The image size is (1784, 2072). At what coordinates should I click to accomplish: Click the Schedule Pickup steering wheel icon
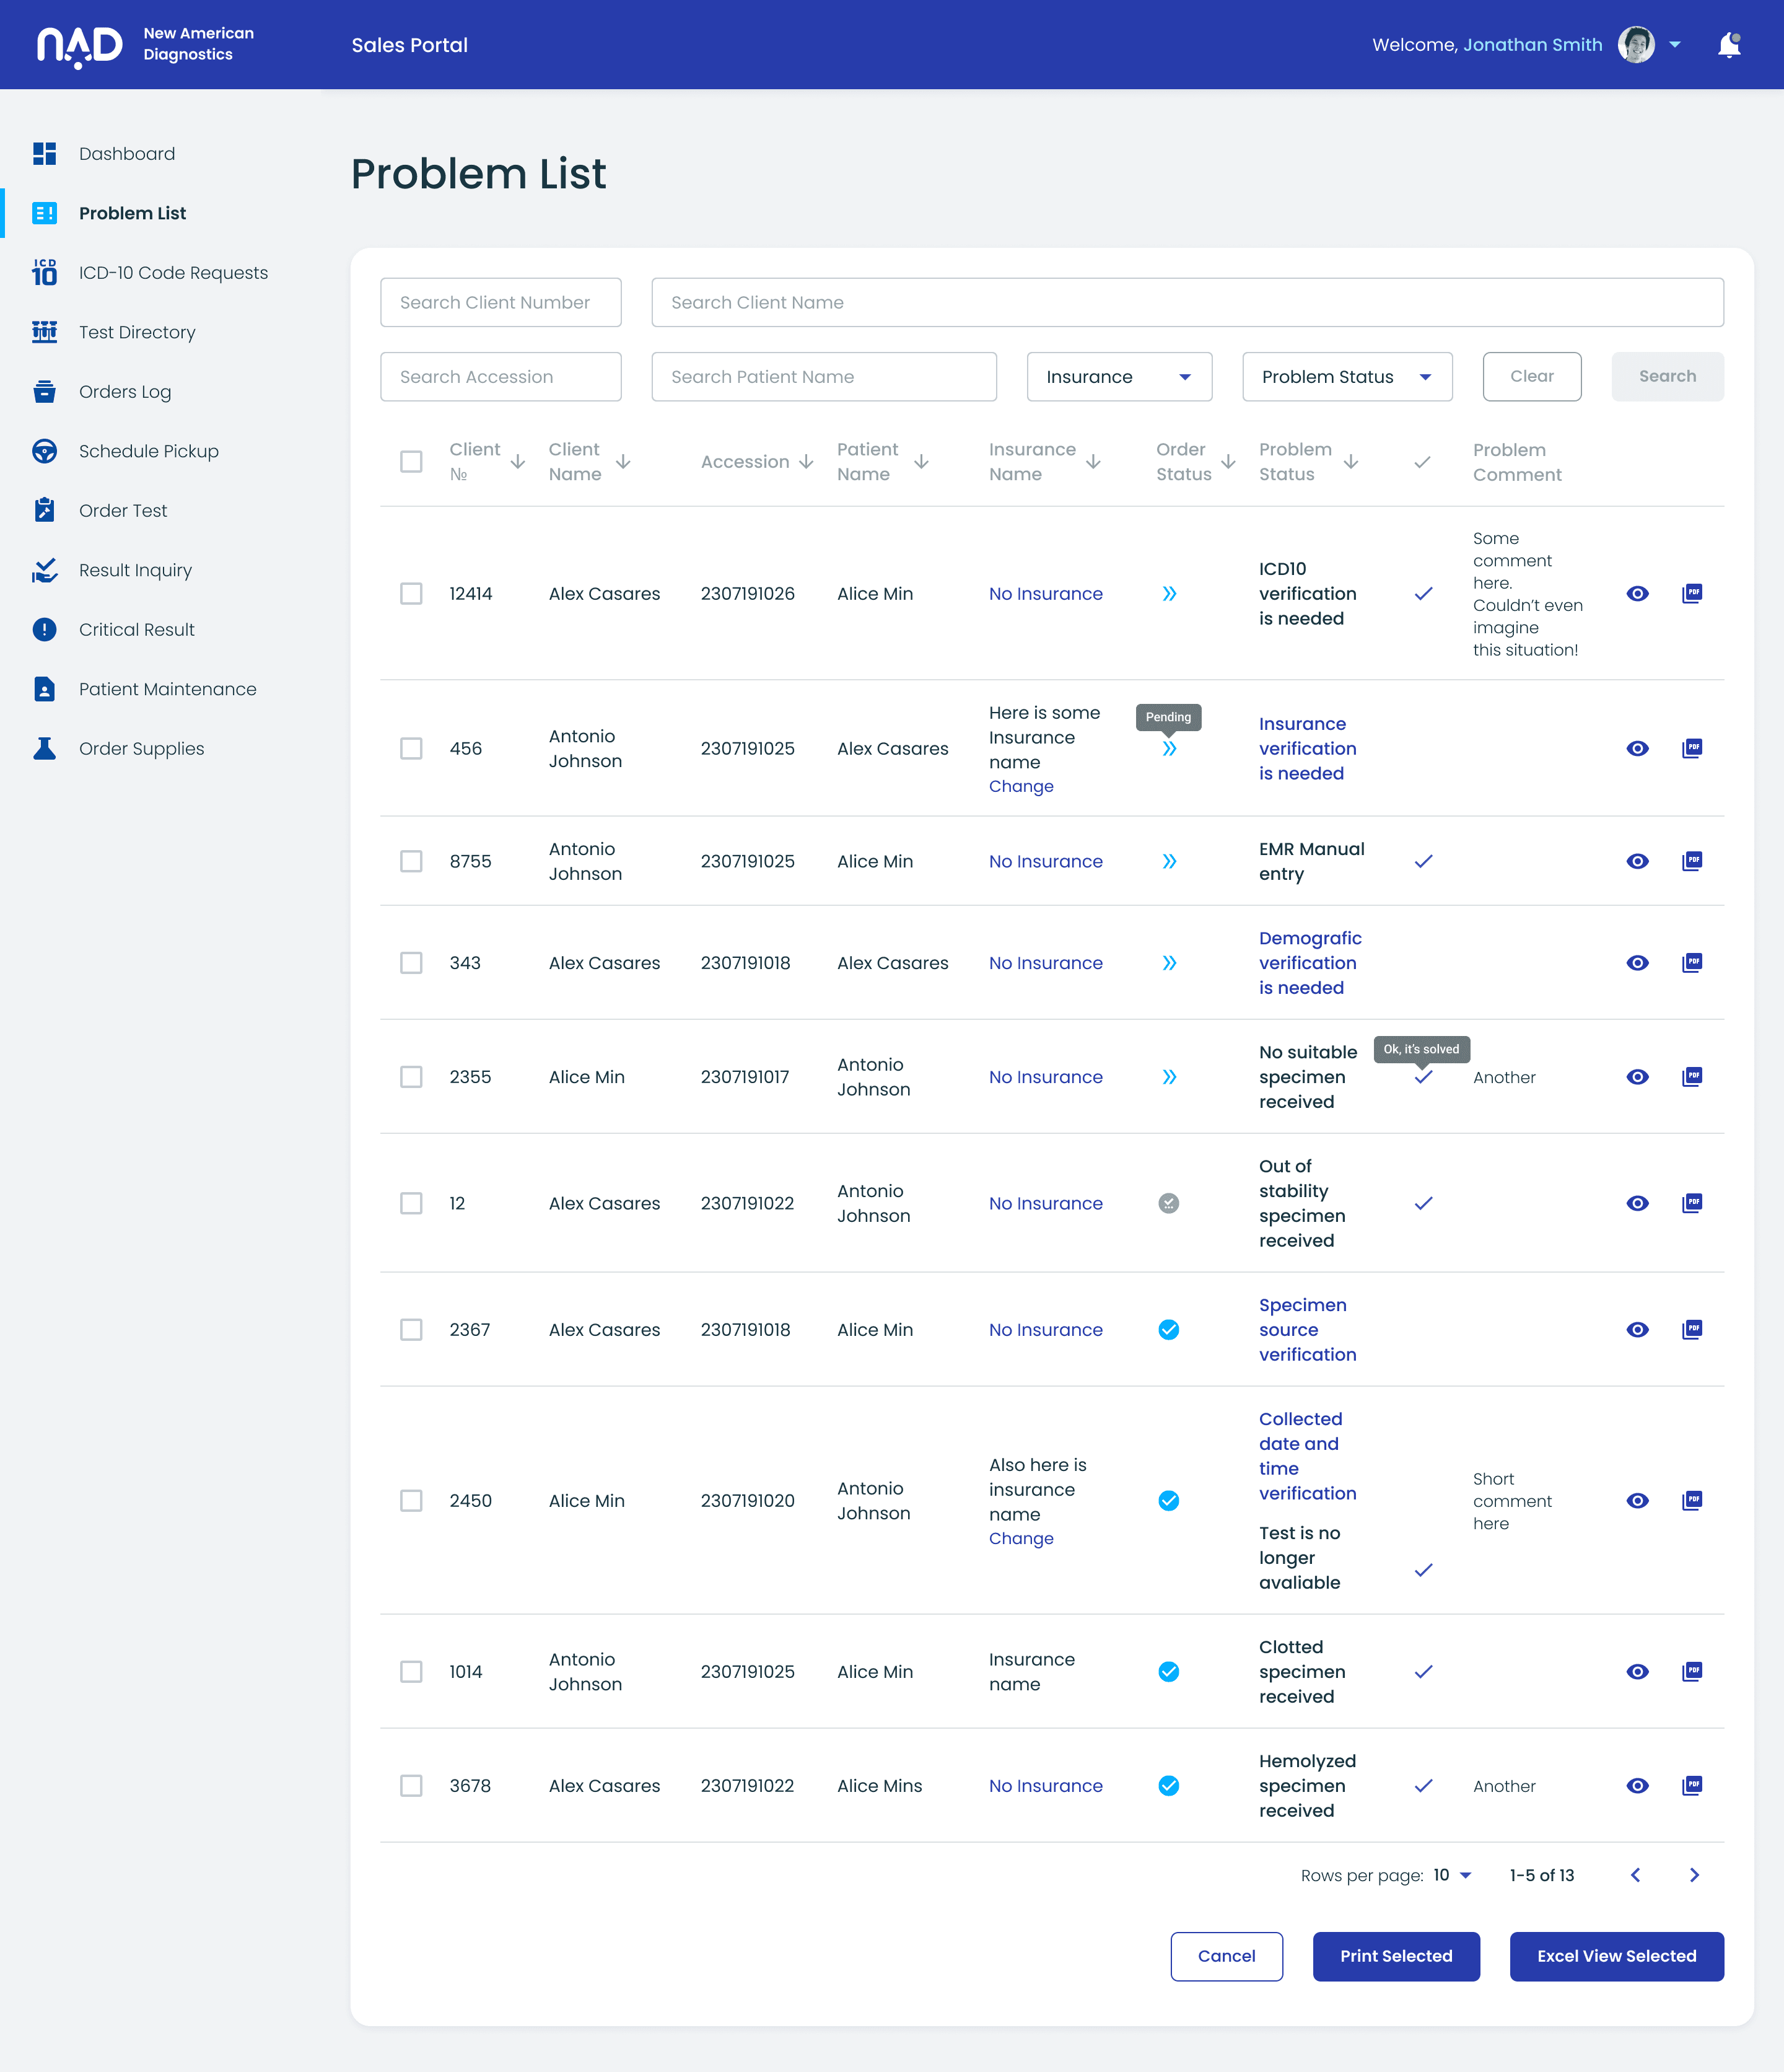(44, 451)
